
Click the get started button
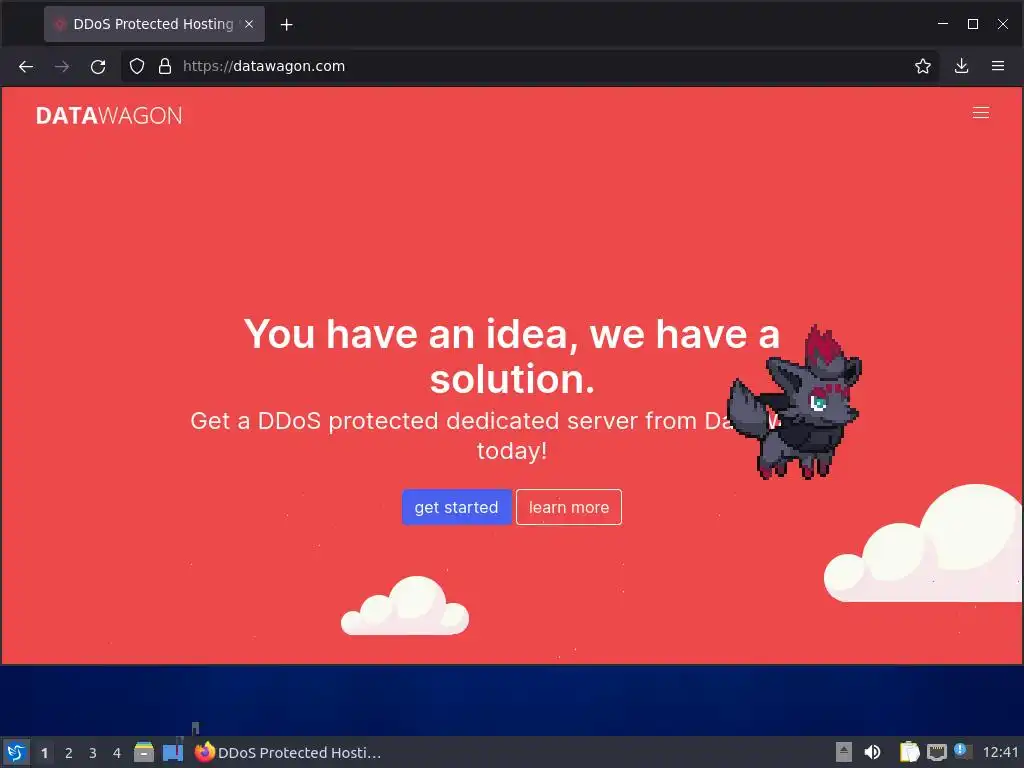tap(456, 507)
